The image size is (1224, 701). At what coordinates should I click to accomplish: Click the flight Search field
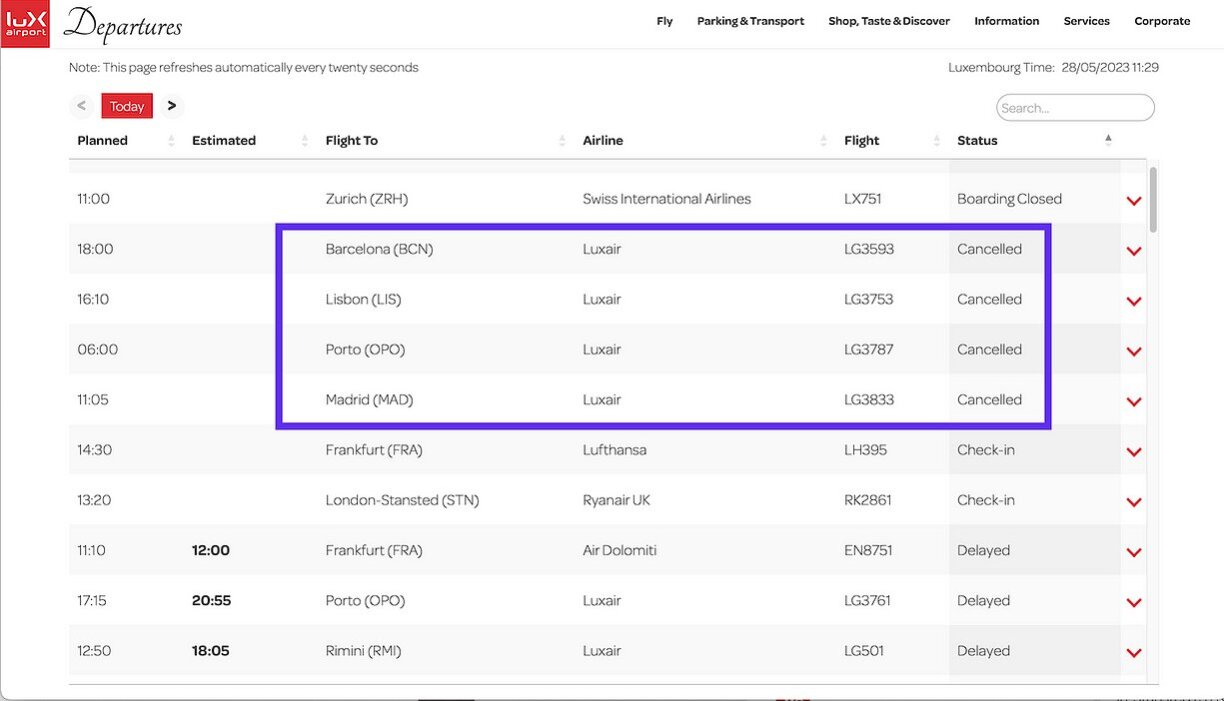[1075, 108]
